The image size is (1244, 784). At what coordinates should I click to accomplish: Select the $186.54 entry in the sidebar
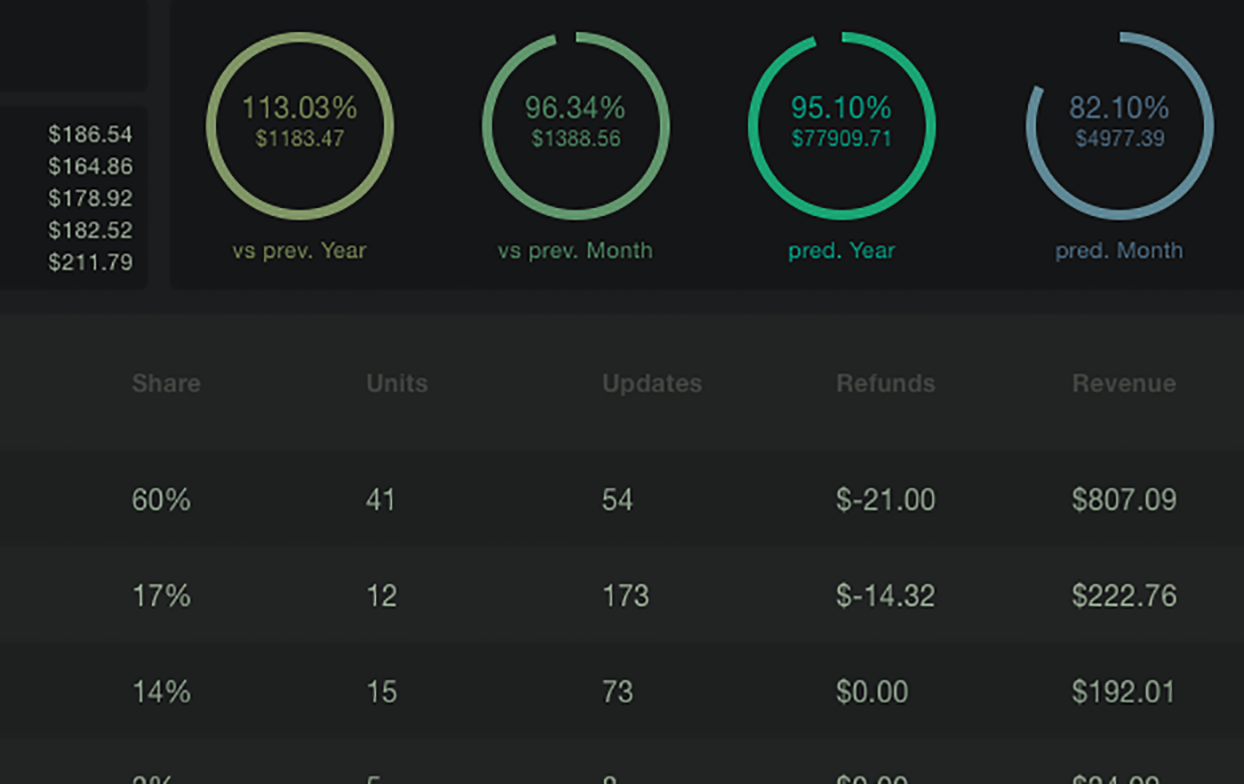88,134
